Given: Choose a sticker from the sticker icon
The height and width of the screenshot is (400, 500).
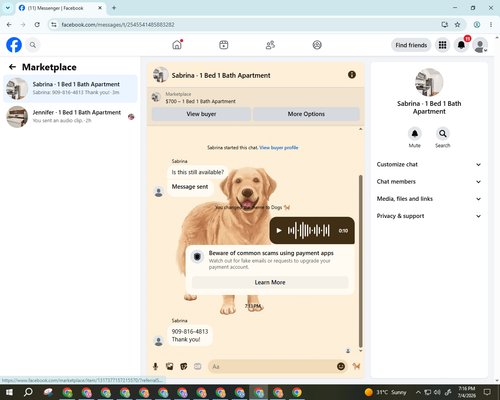Looking at the screenshot, I should point(184,367).
